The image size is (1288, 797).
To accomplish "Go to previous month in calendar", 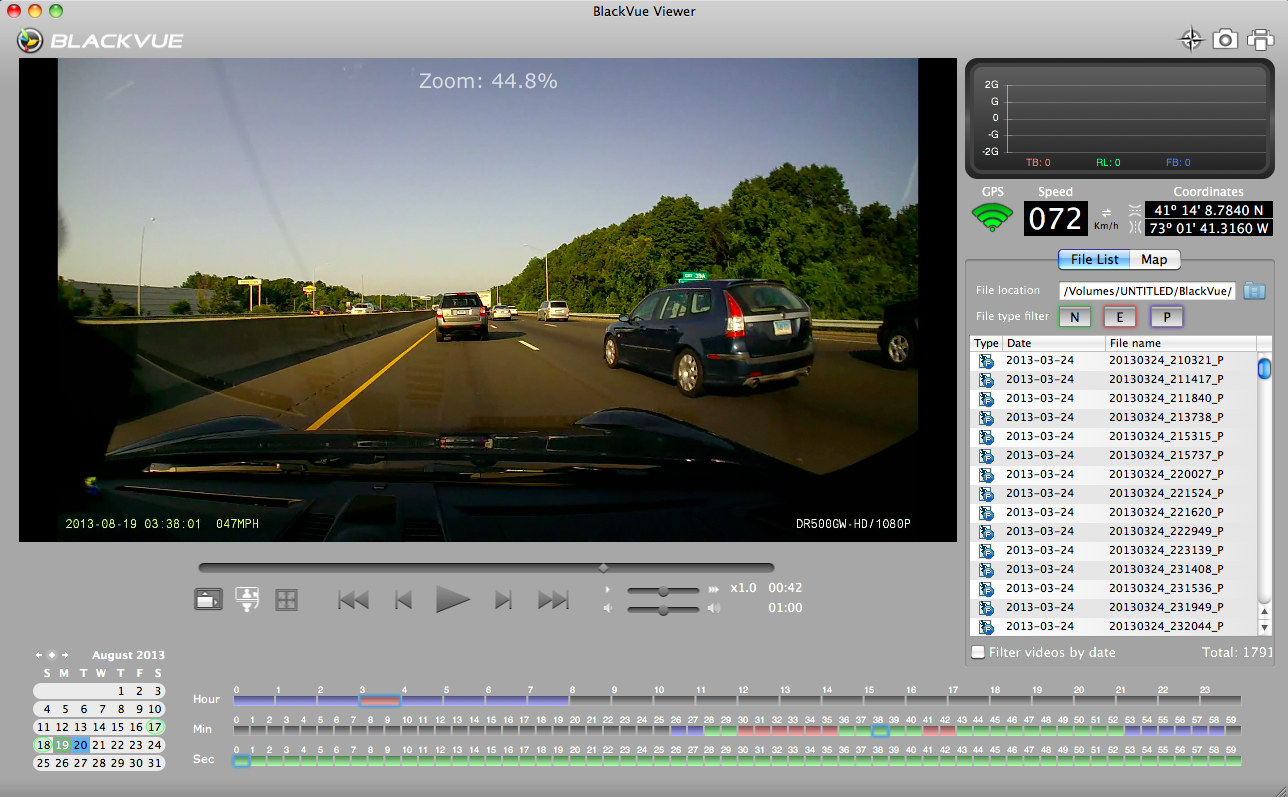I will coord(39,655).
